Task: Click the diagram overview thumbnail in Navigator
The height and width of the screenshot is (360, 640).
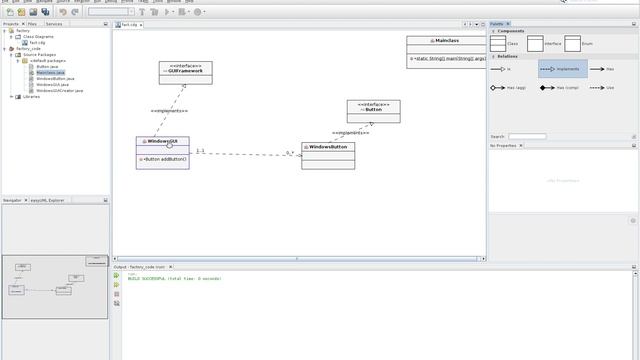Action: pyautogui.click(x=55, y=287)
